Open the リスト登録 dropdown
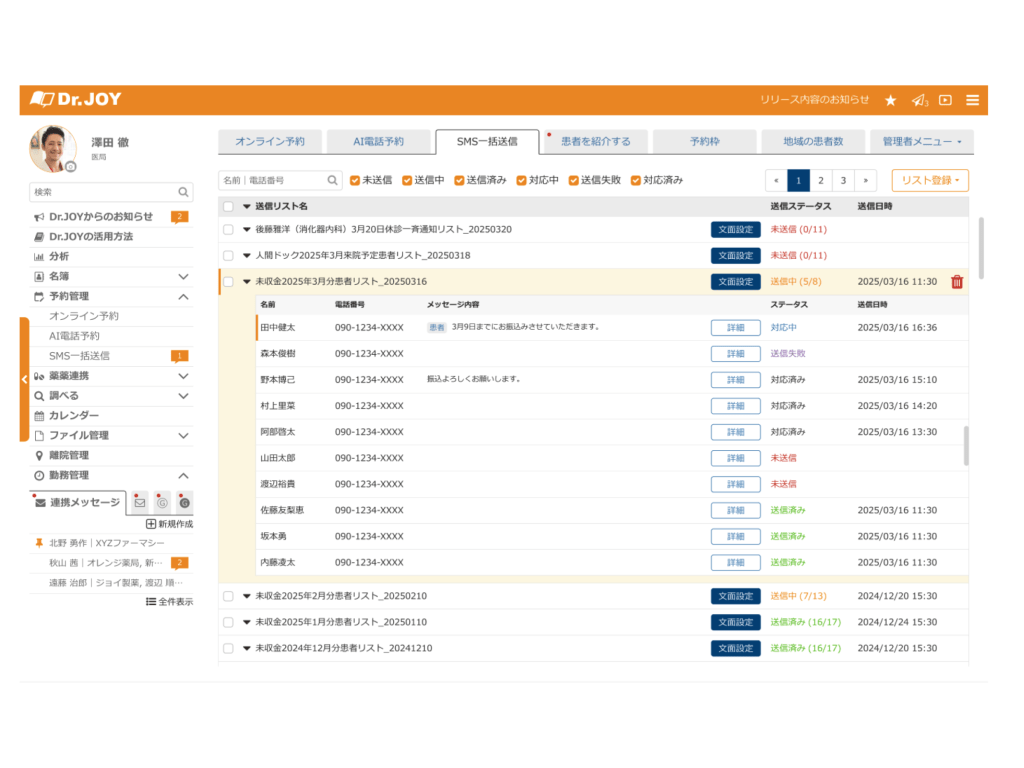The width and height of the screenshot is (1024, 768). [x=930, y=181]
